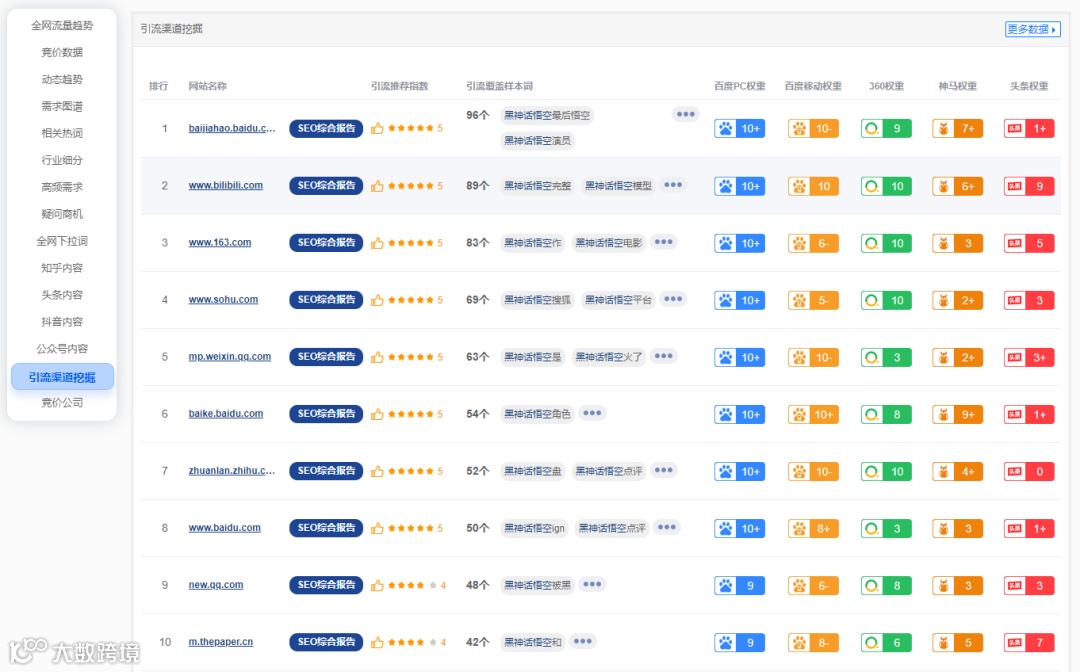Open 抖音内容 in sidebar
The image size is (1080, 672).
(x=62, y=322)
